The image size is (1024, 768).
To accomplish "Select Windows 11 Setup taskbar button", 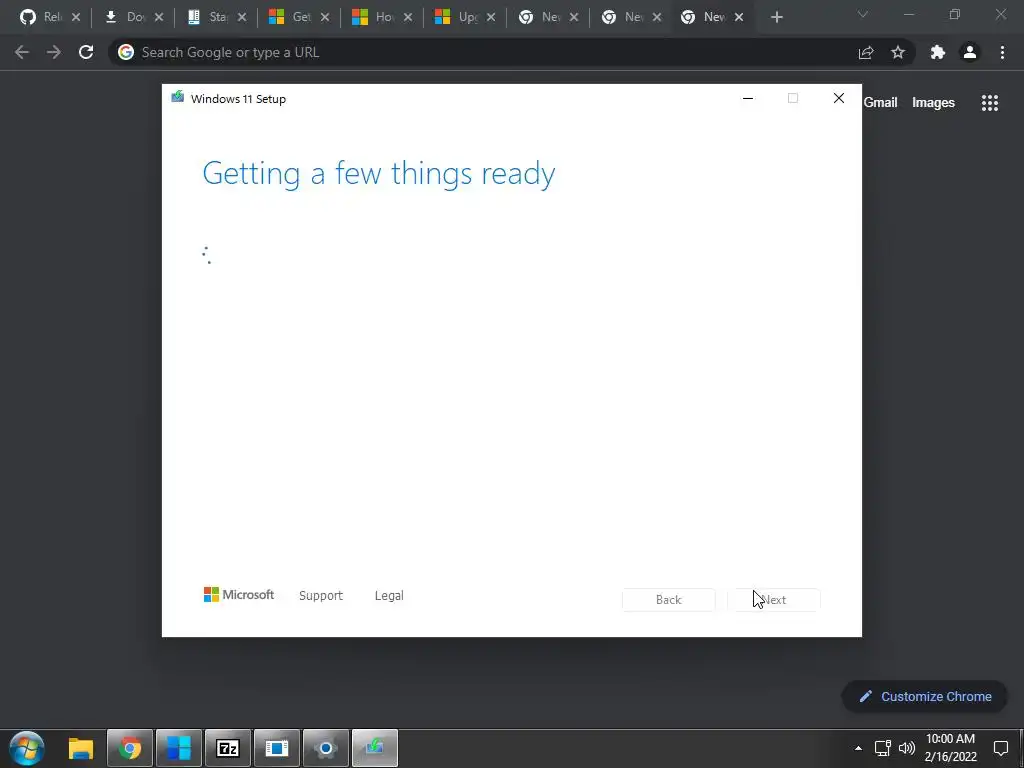I will pyautogui.click(x=375, y=748).
